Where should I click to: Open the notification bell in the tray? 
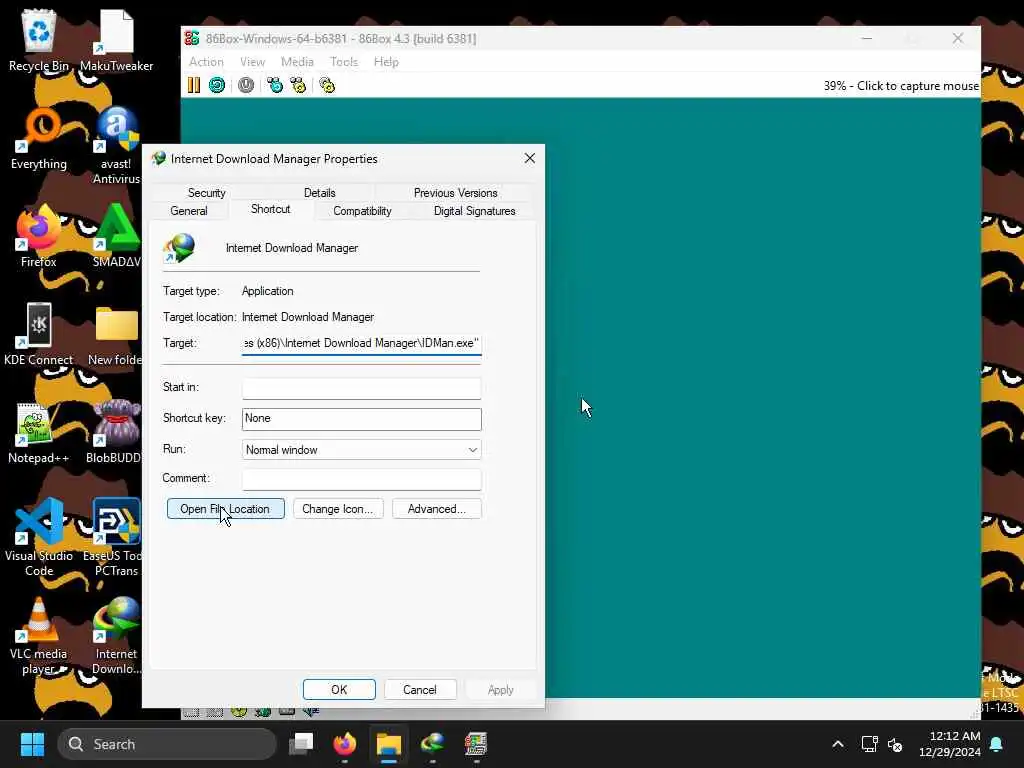point(997,744)
